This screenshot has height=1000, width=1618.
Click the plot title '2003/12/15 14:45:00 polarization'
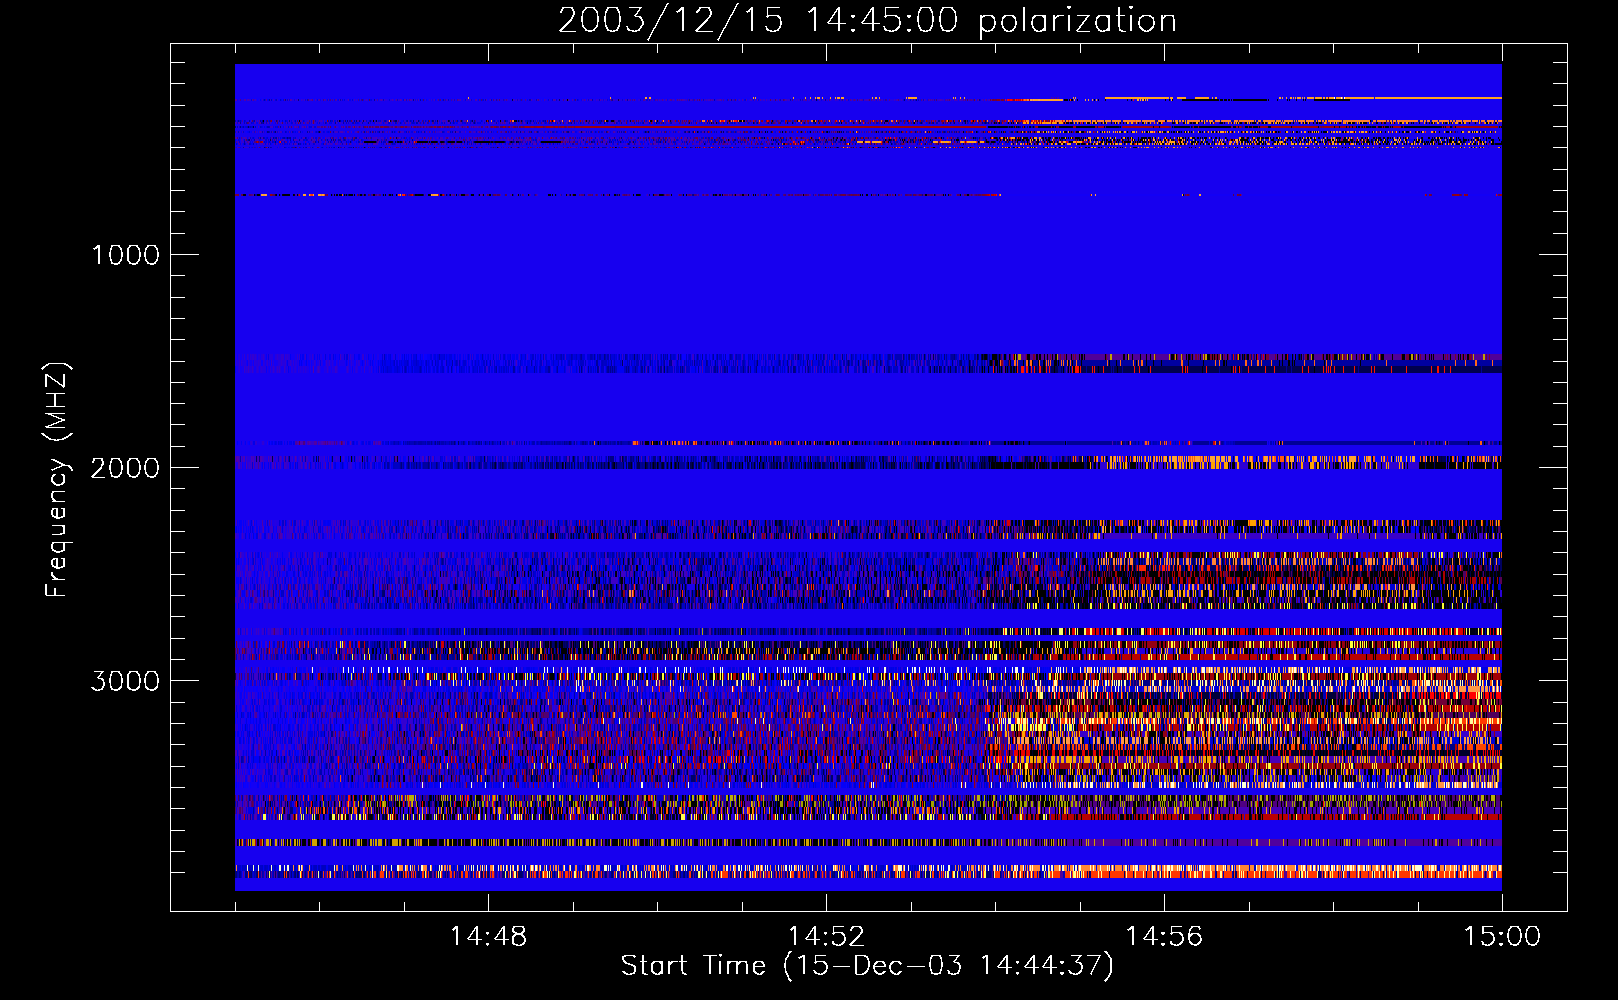867,21
